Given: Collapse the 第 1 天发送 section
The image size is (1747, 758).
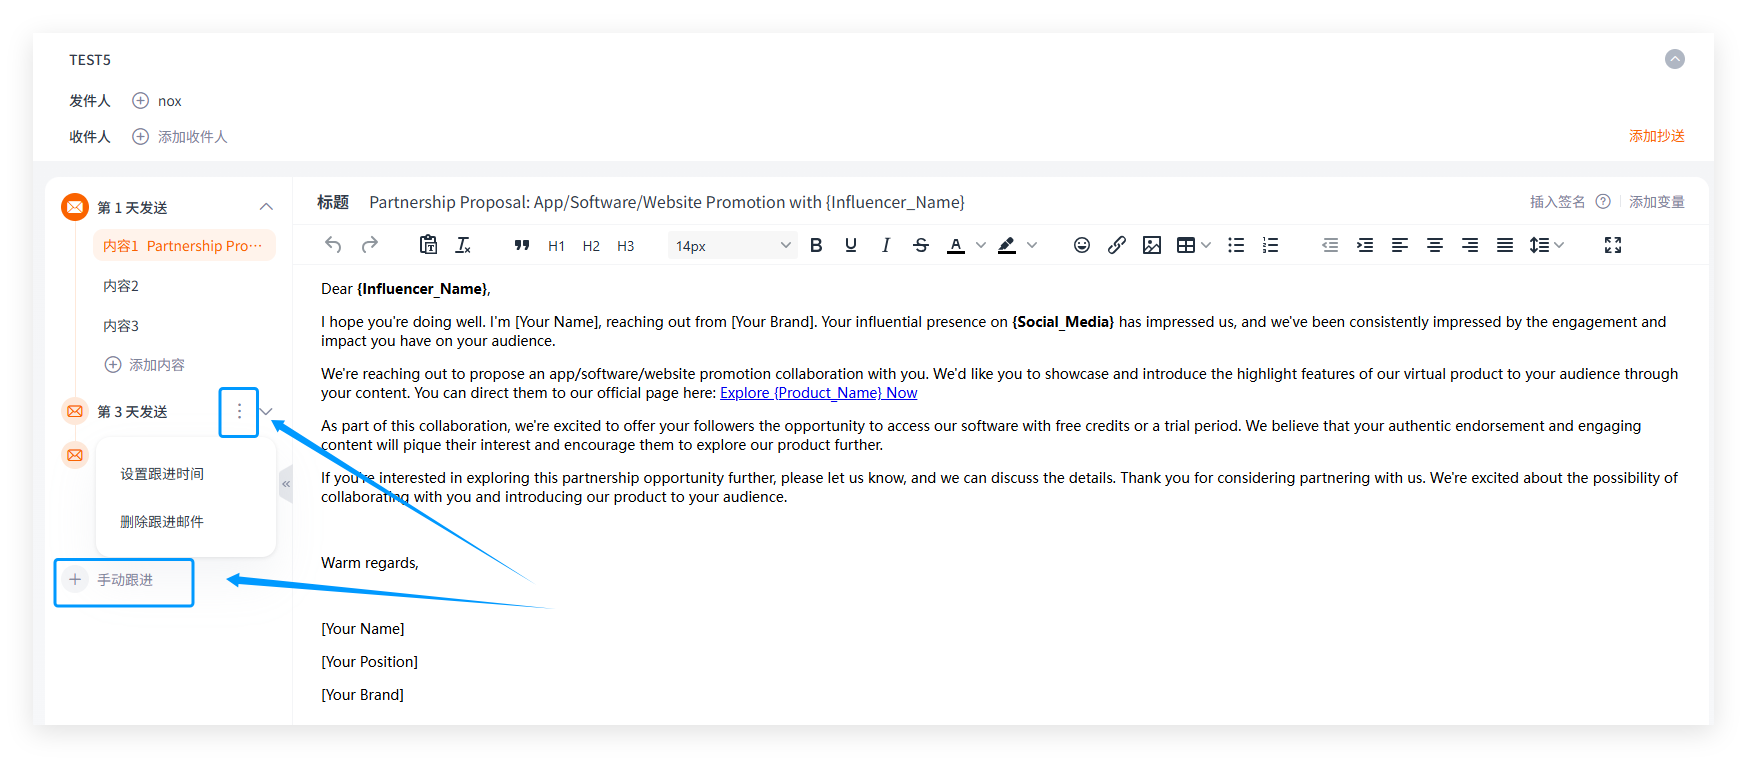Looking at the screenshot, I should point(266,207).
